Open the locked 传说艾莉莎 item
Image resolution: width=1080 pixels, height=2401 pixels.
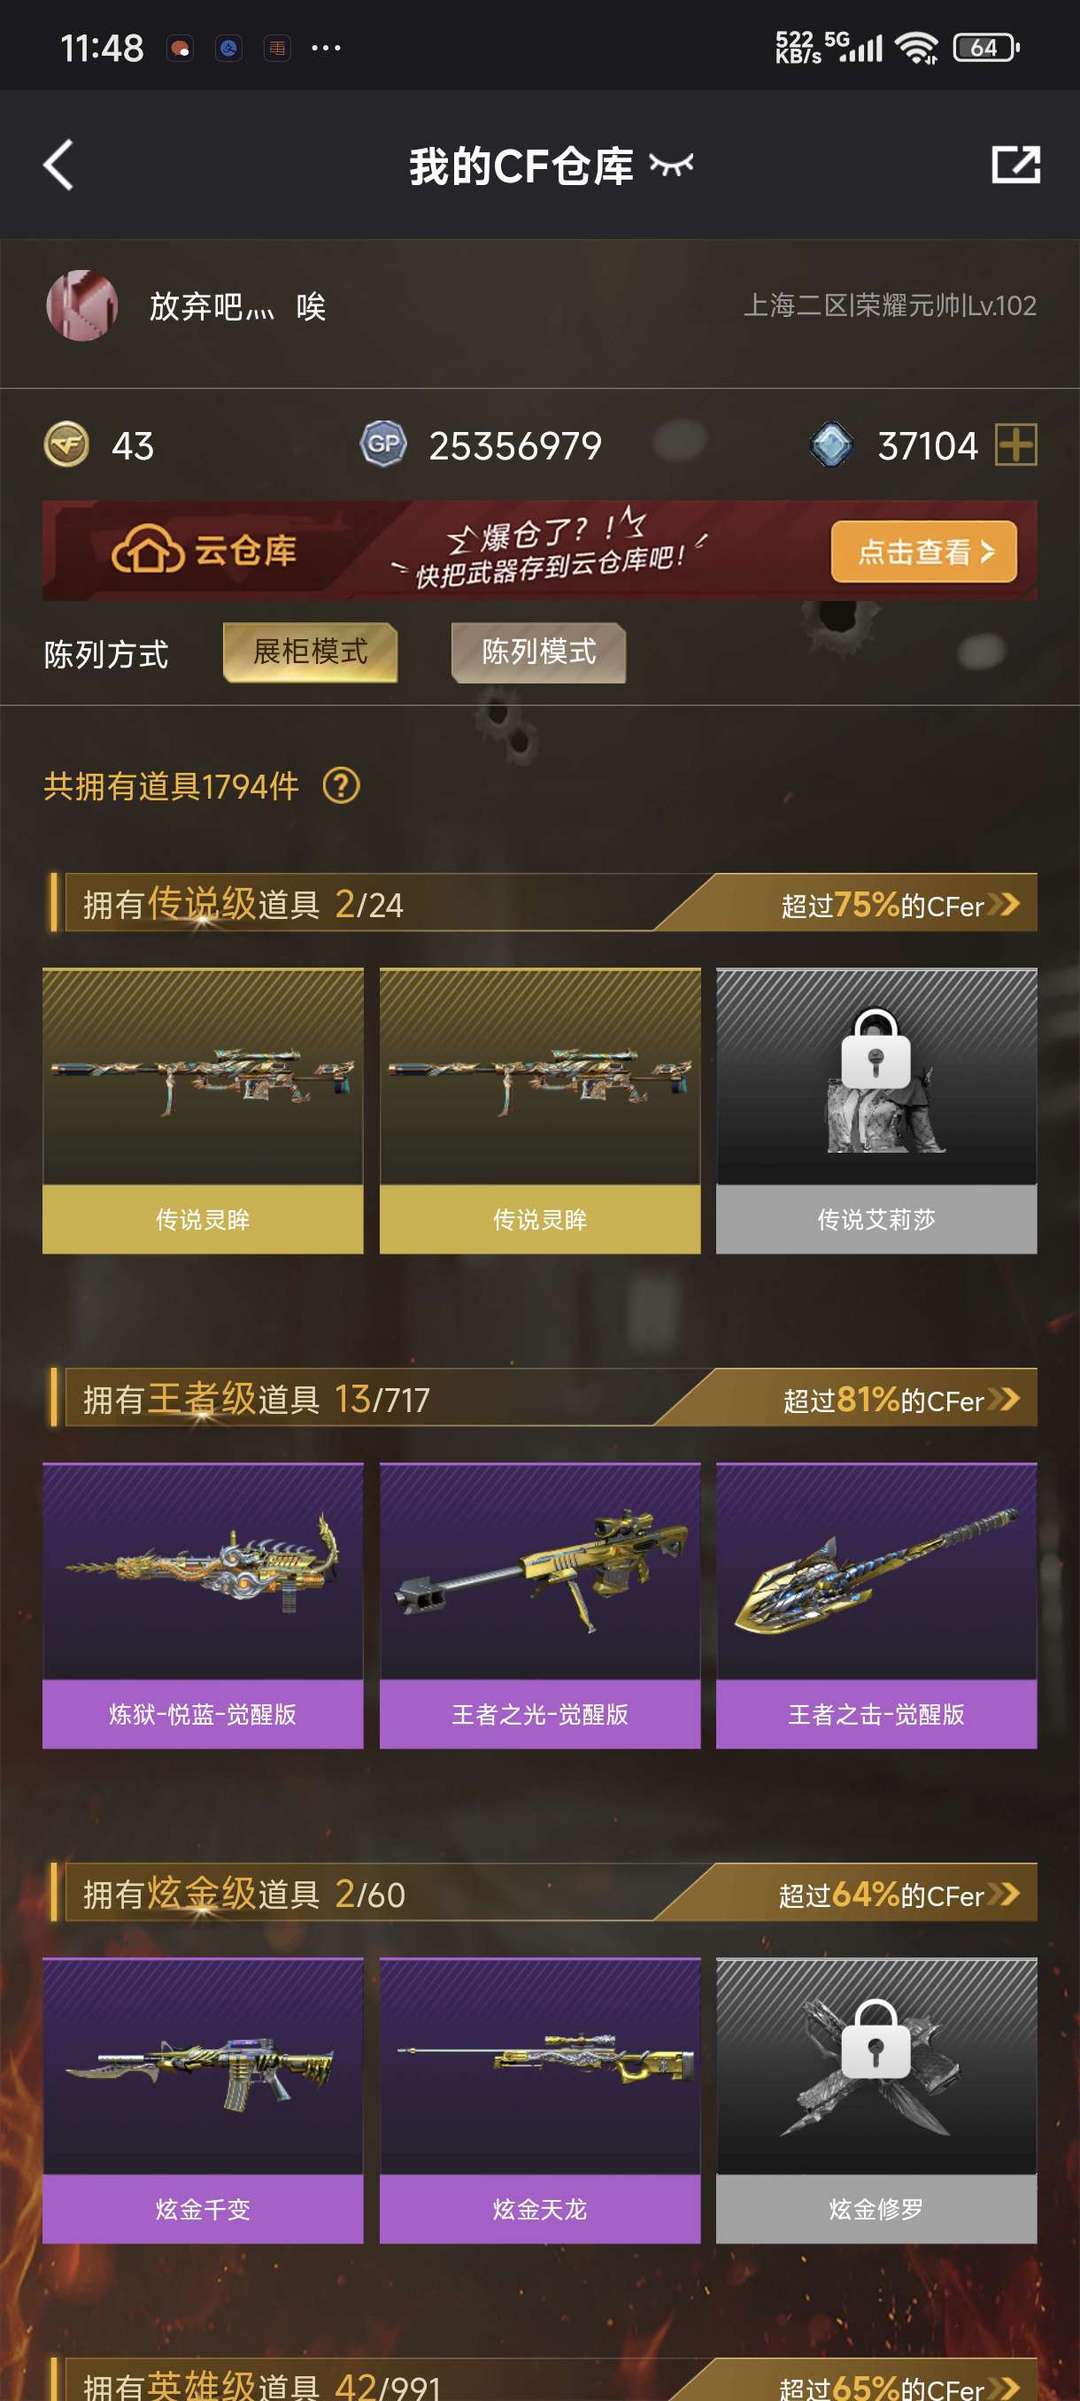pyautogui.click(x=877, y=1111)
